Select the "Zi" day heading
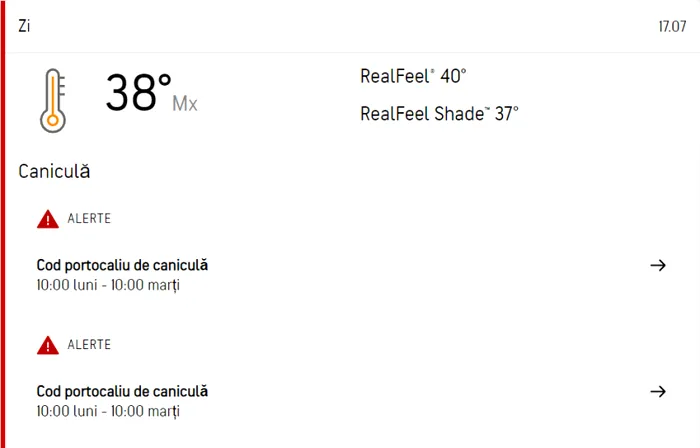Screen dimensions: 700x448 (24, 26)
